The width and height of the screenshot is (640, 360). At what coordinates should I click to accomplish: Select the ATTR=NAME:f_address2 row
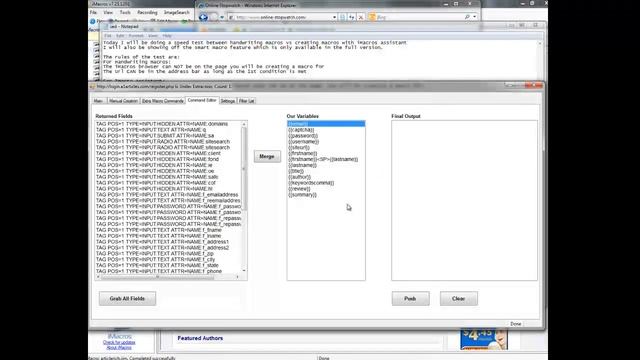click(x=168, y=248)
